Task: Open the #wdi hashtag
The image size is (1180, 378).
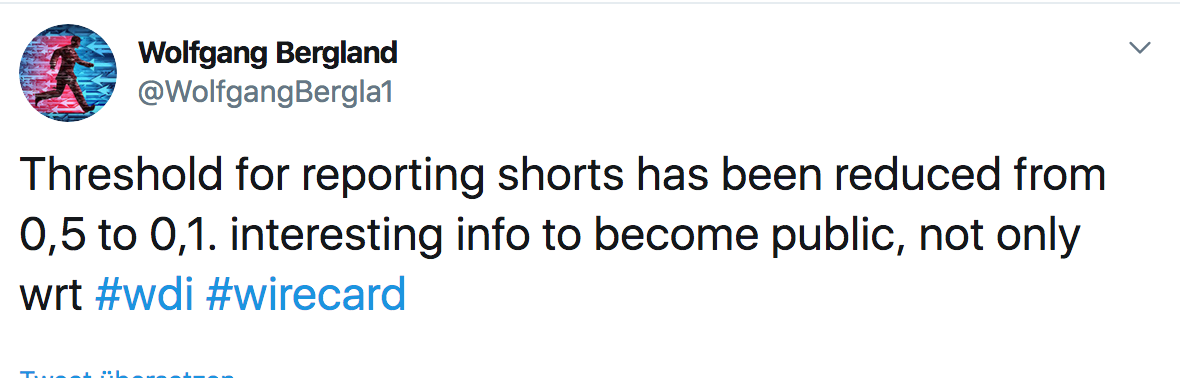Action: coord(144,294)
